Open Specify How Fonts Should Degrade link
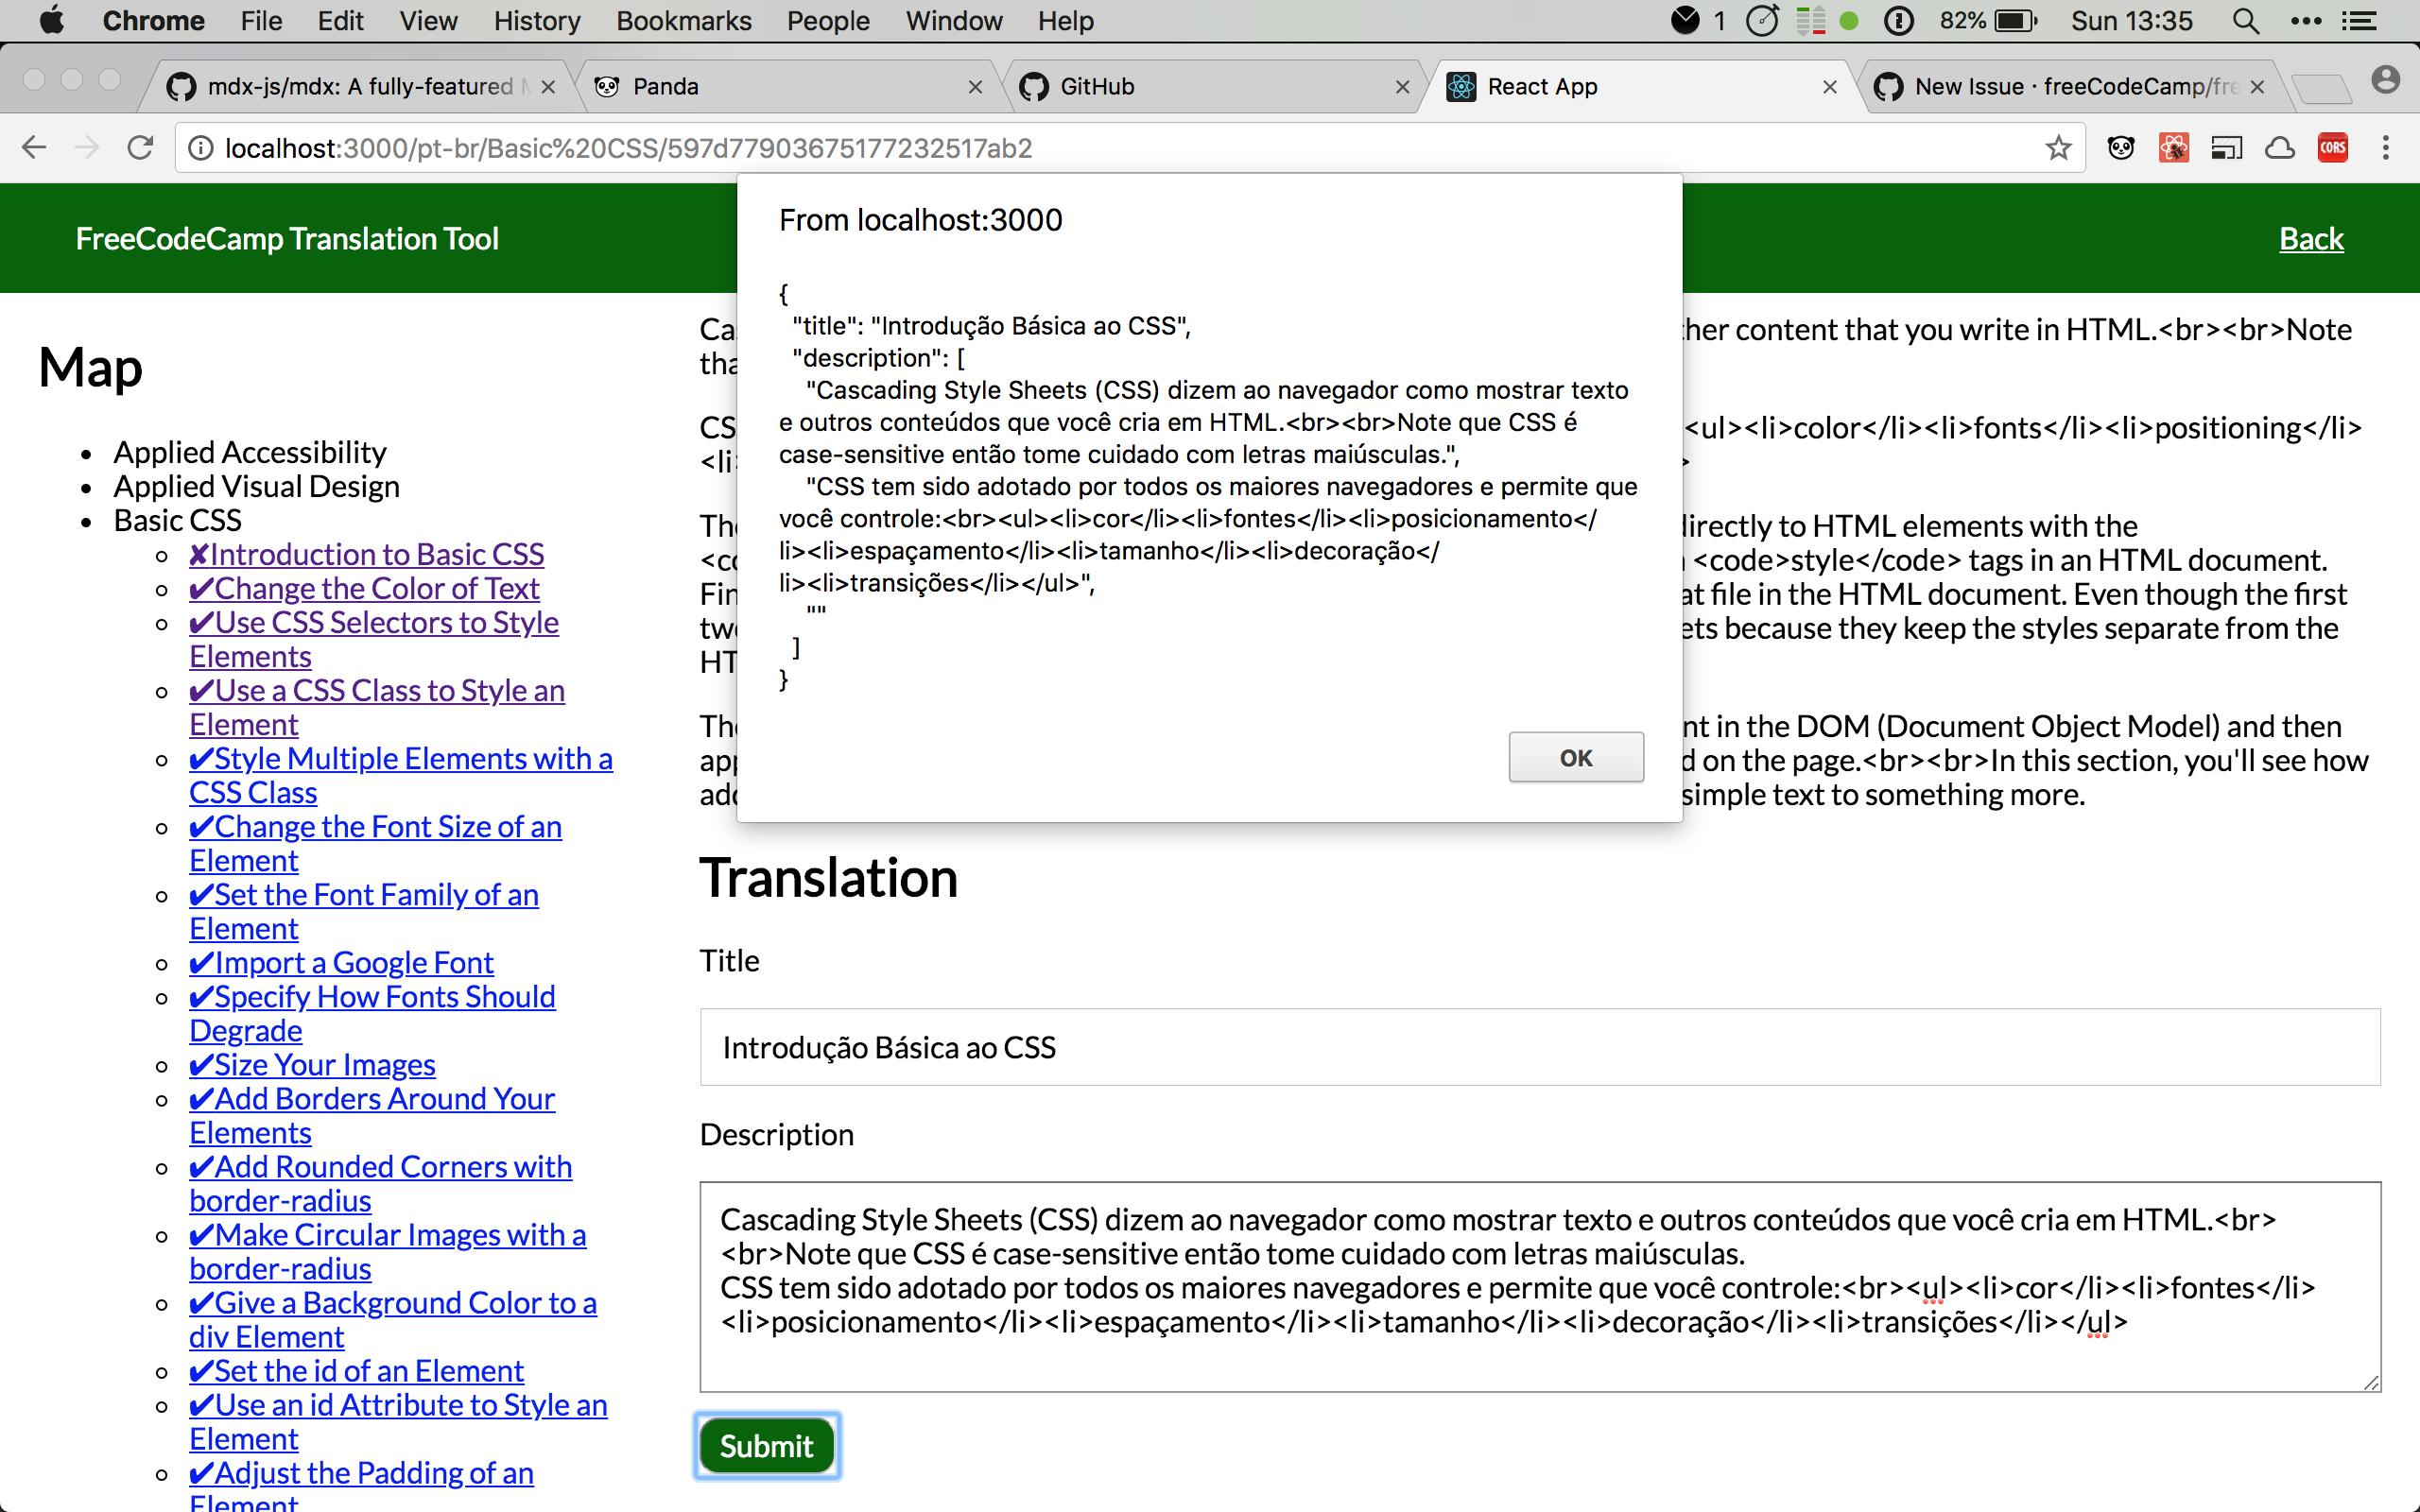The width and height of the screenshot is (2420, 1512). 372,1013
